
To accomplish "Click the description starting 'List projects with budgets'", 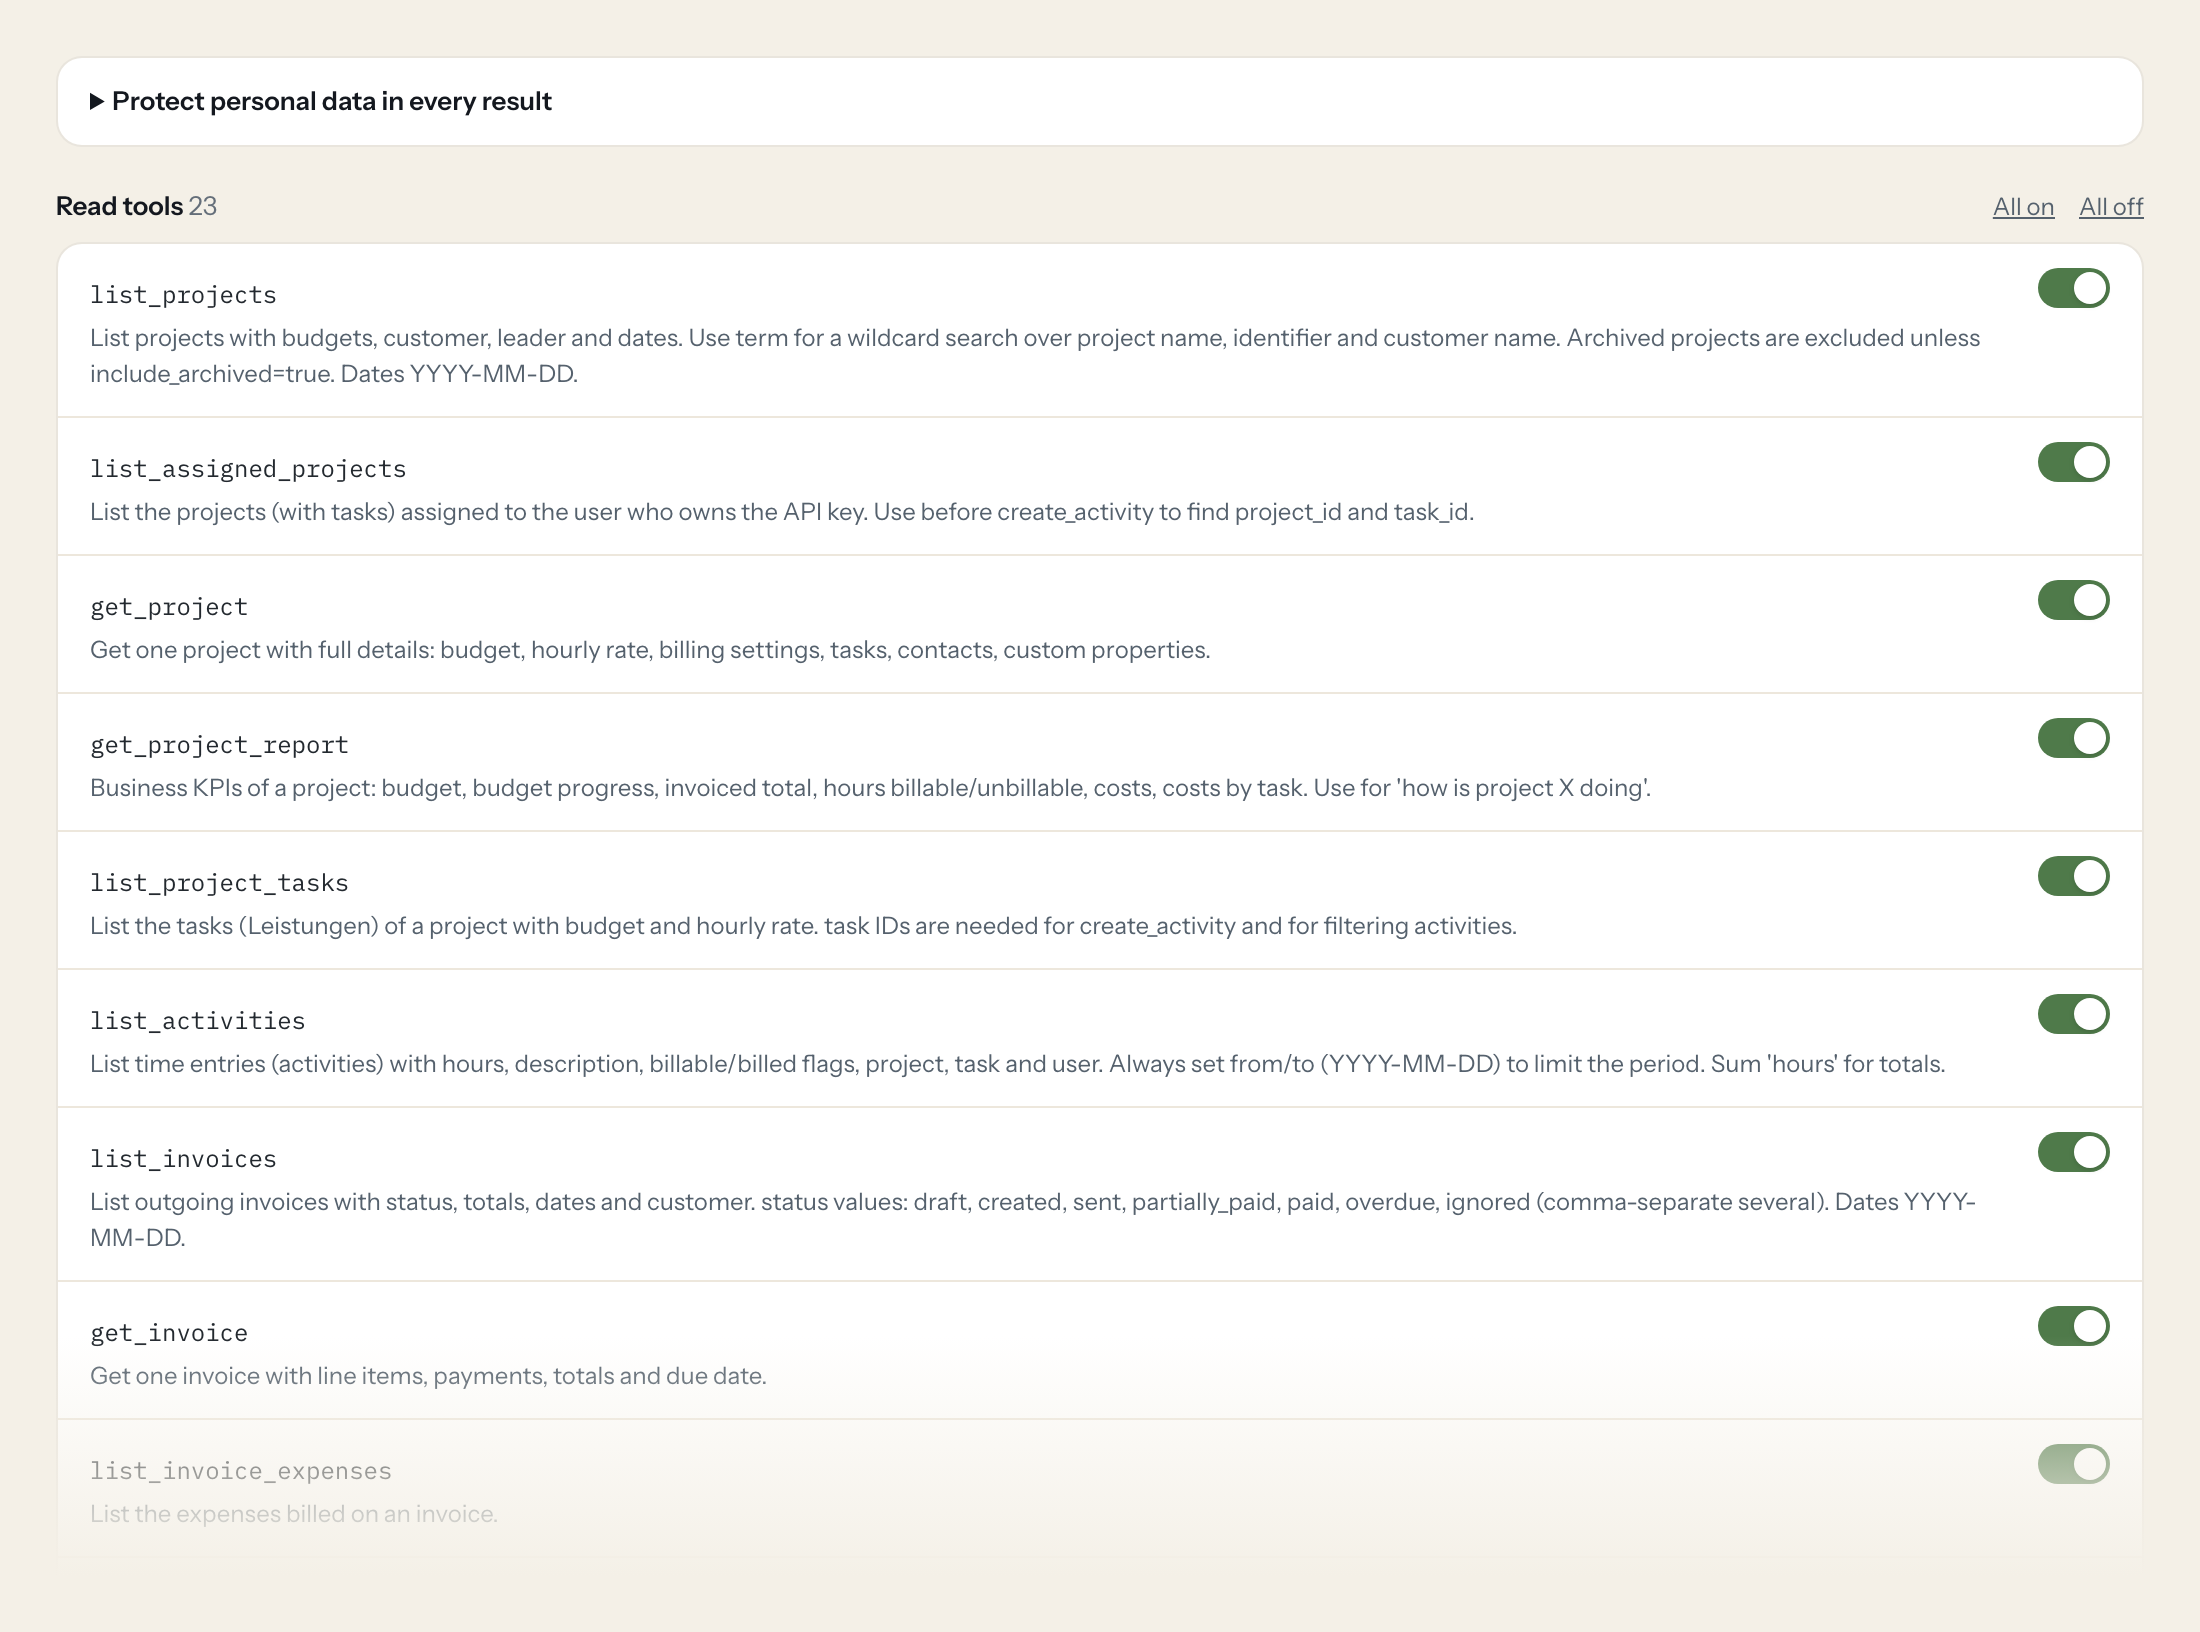I will 1035,356.
